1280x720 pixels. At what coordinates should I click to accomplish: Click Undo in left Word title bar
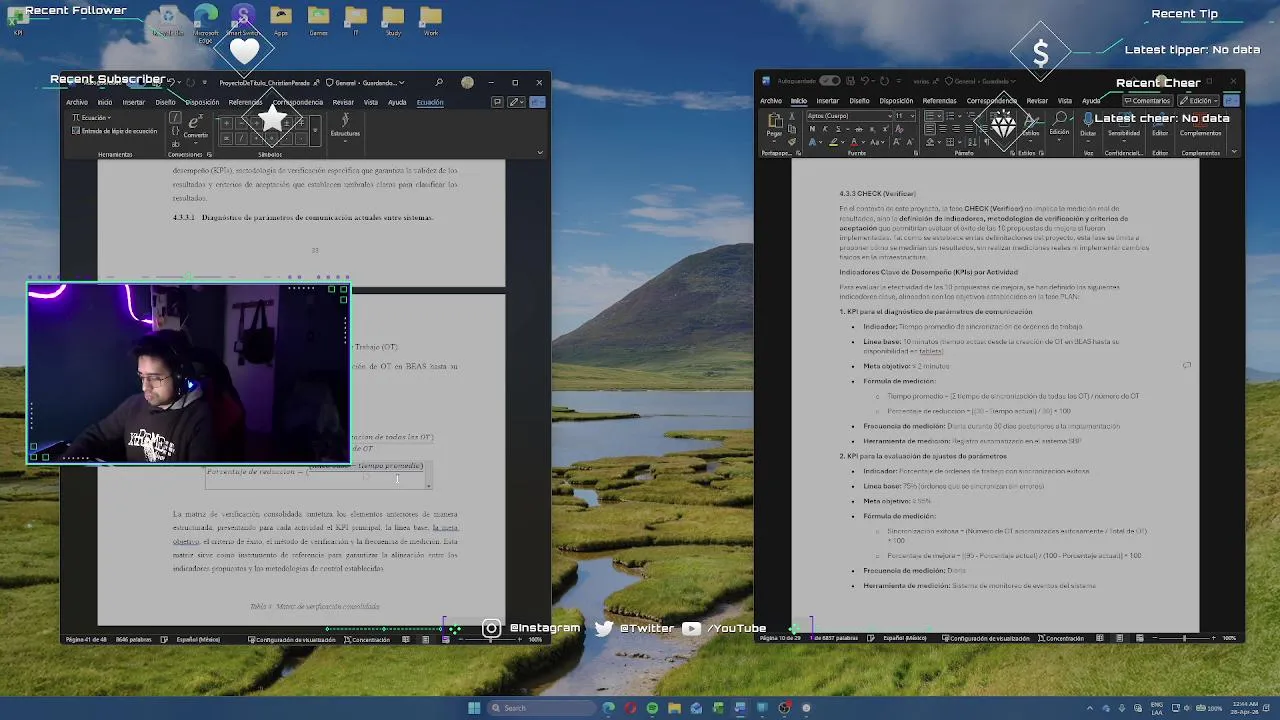click(171, 82)
